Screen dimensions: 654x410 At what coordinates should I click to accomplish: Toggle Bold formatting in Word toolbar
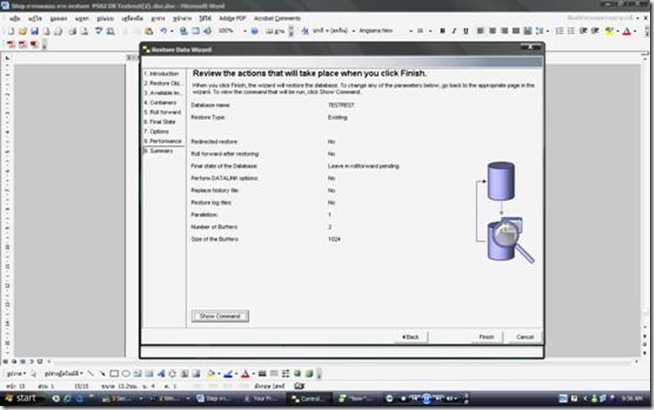[443, 31]
